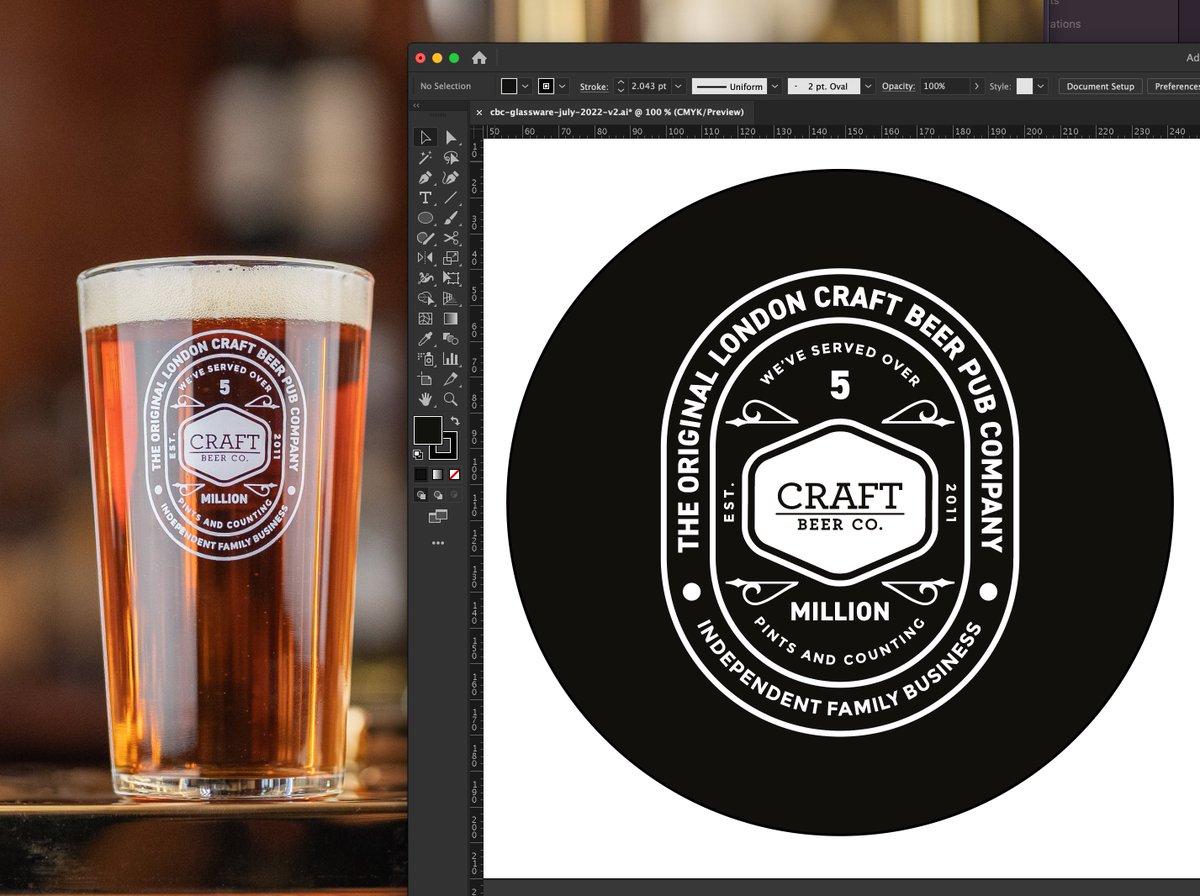Image resolution: width=1200 pixels, height=896 pixels.
Task: Open Preferences from control bar
Action: click(1174, 86)
